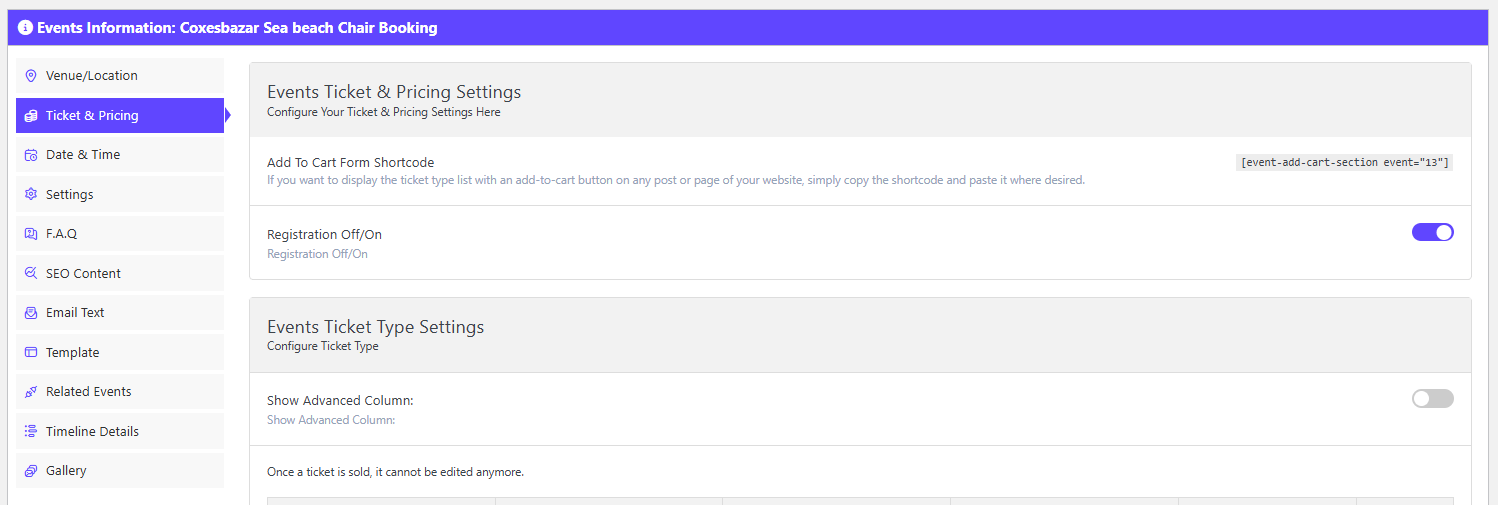Viewport: 1498px width, 505px height.
Task: Click the Timeline Details icon
Action: [31, 431]
